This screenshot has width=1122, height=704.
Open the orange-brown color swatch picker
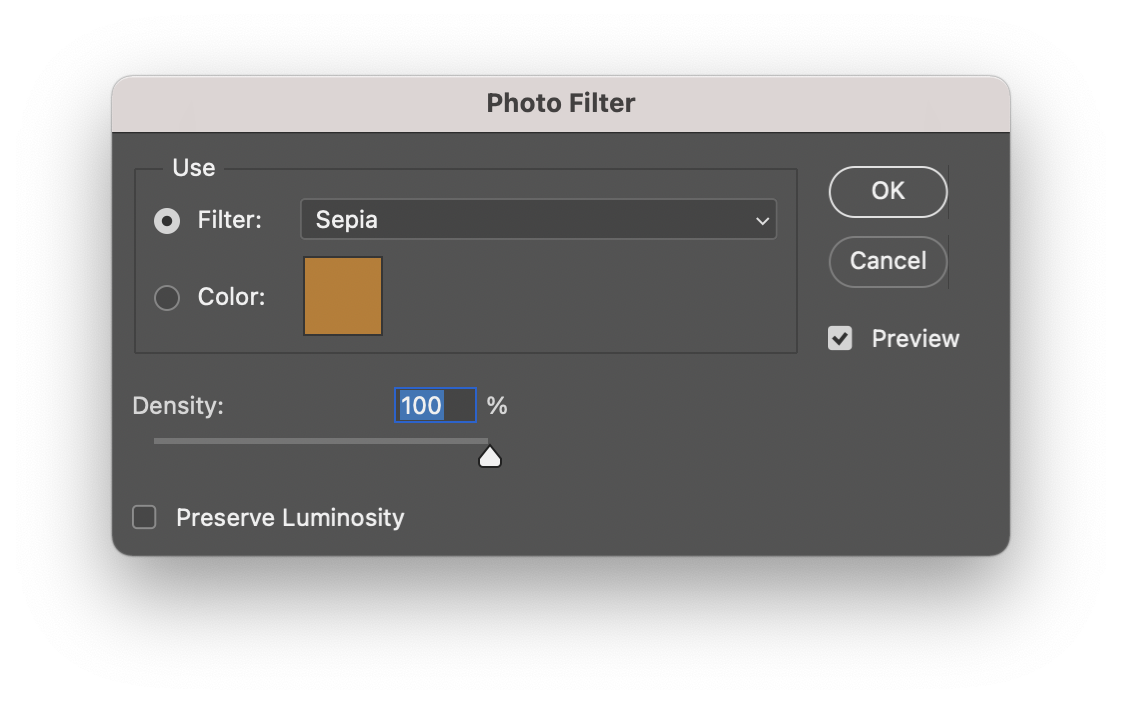tap(343, 296)
